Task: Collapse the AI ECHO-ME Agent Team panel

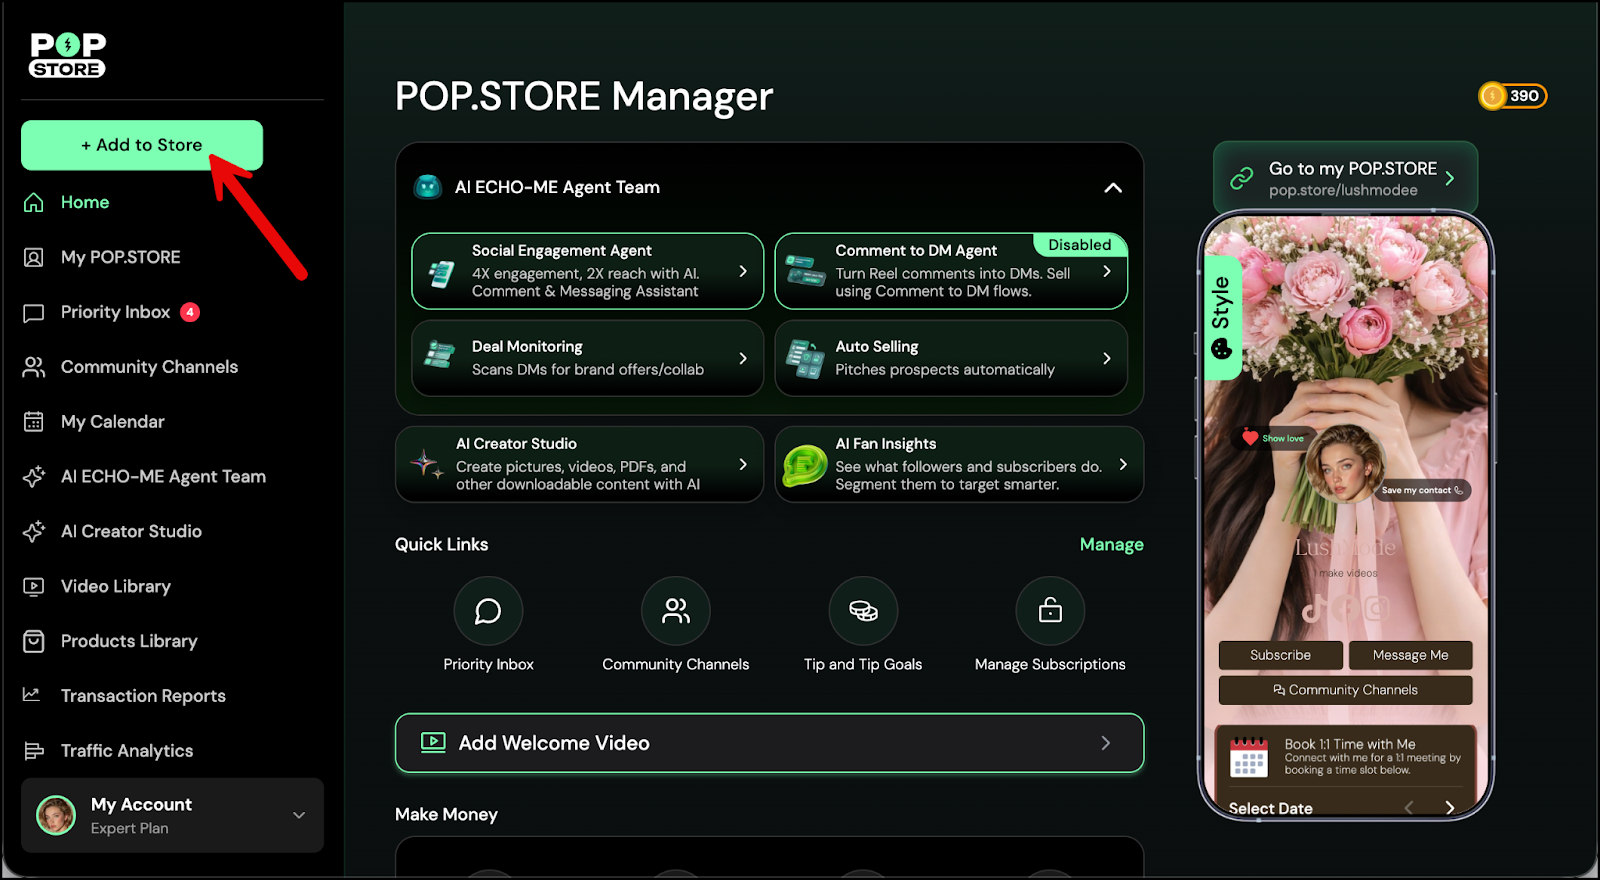Action: [x=1112, y=188]
